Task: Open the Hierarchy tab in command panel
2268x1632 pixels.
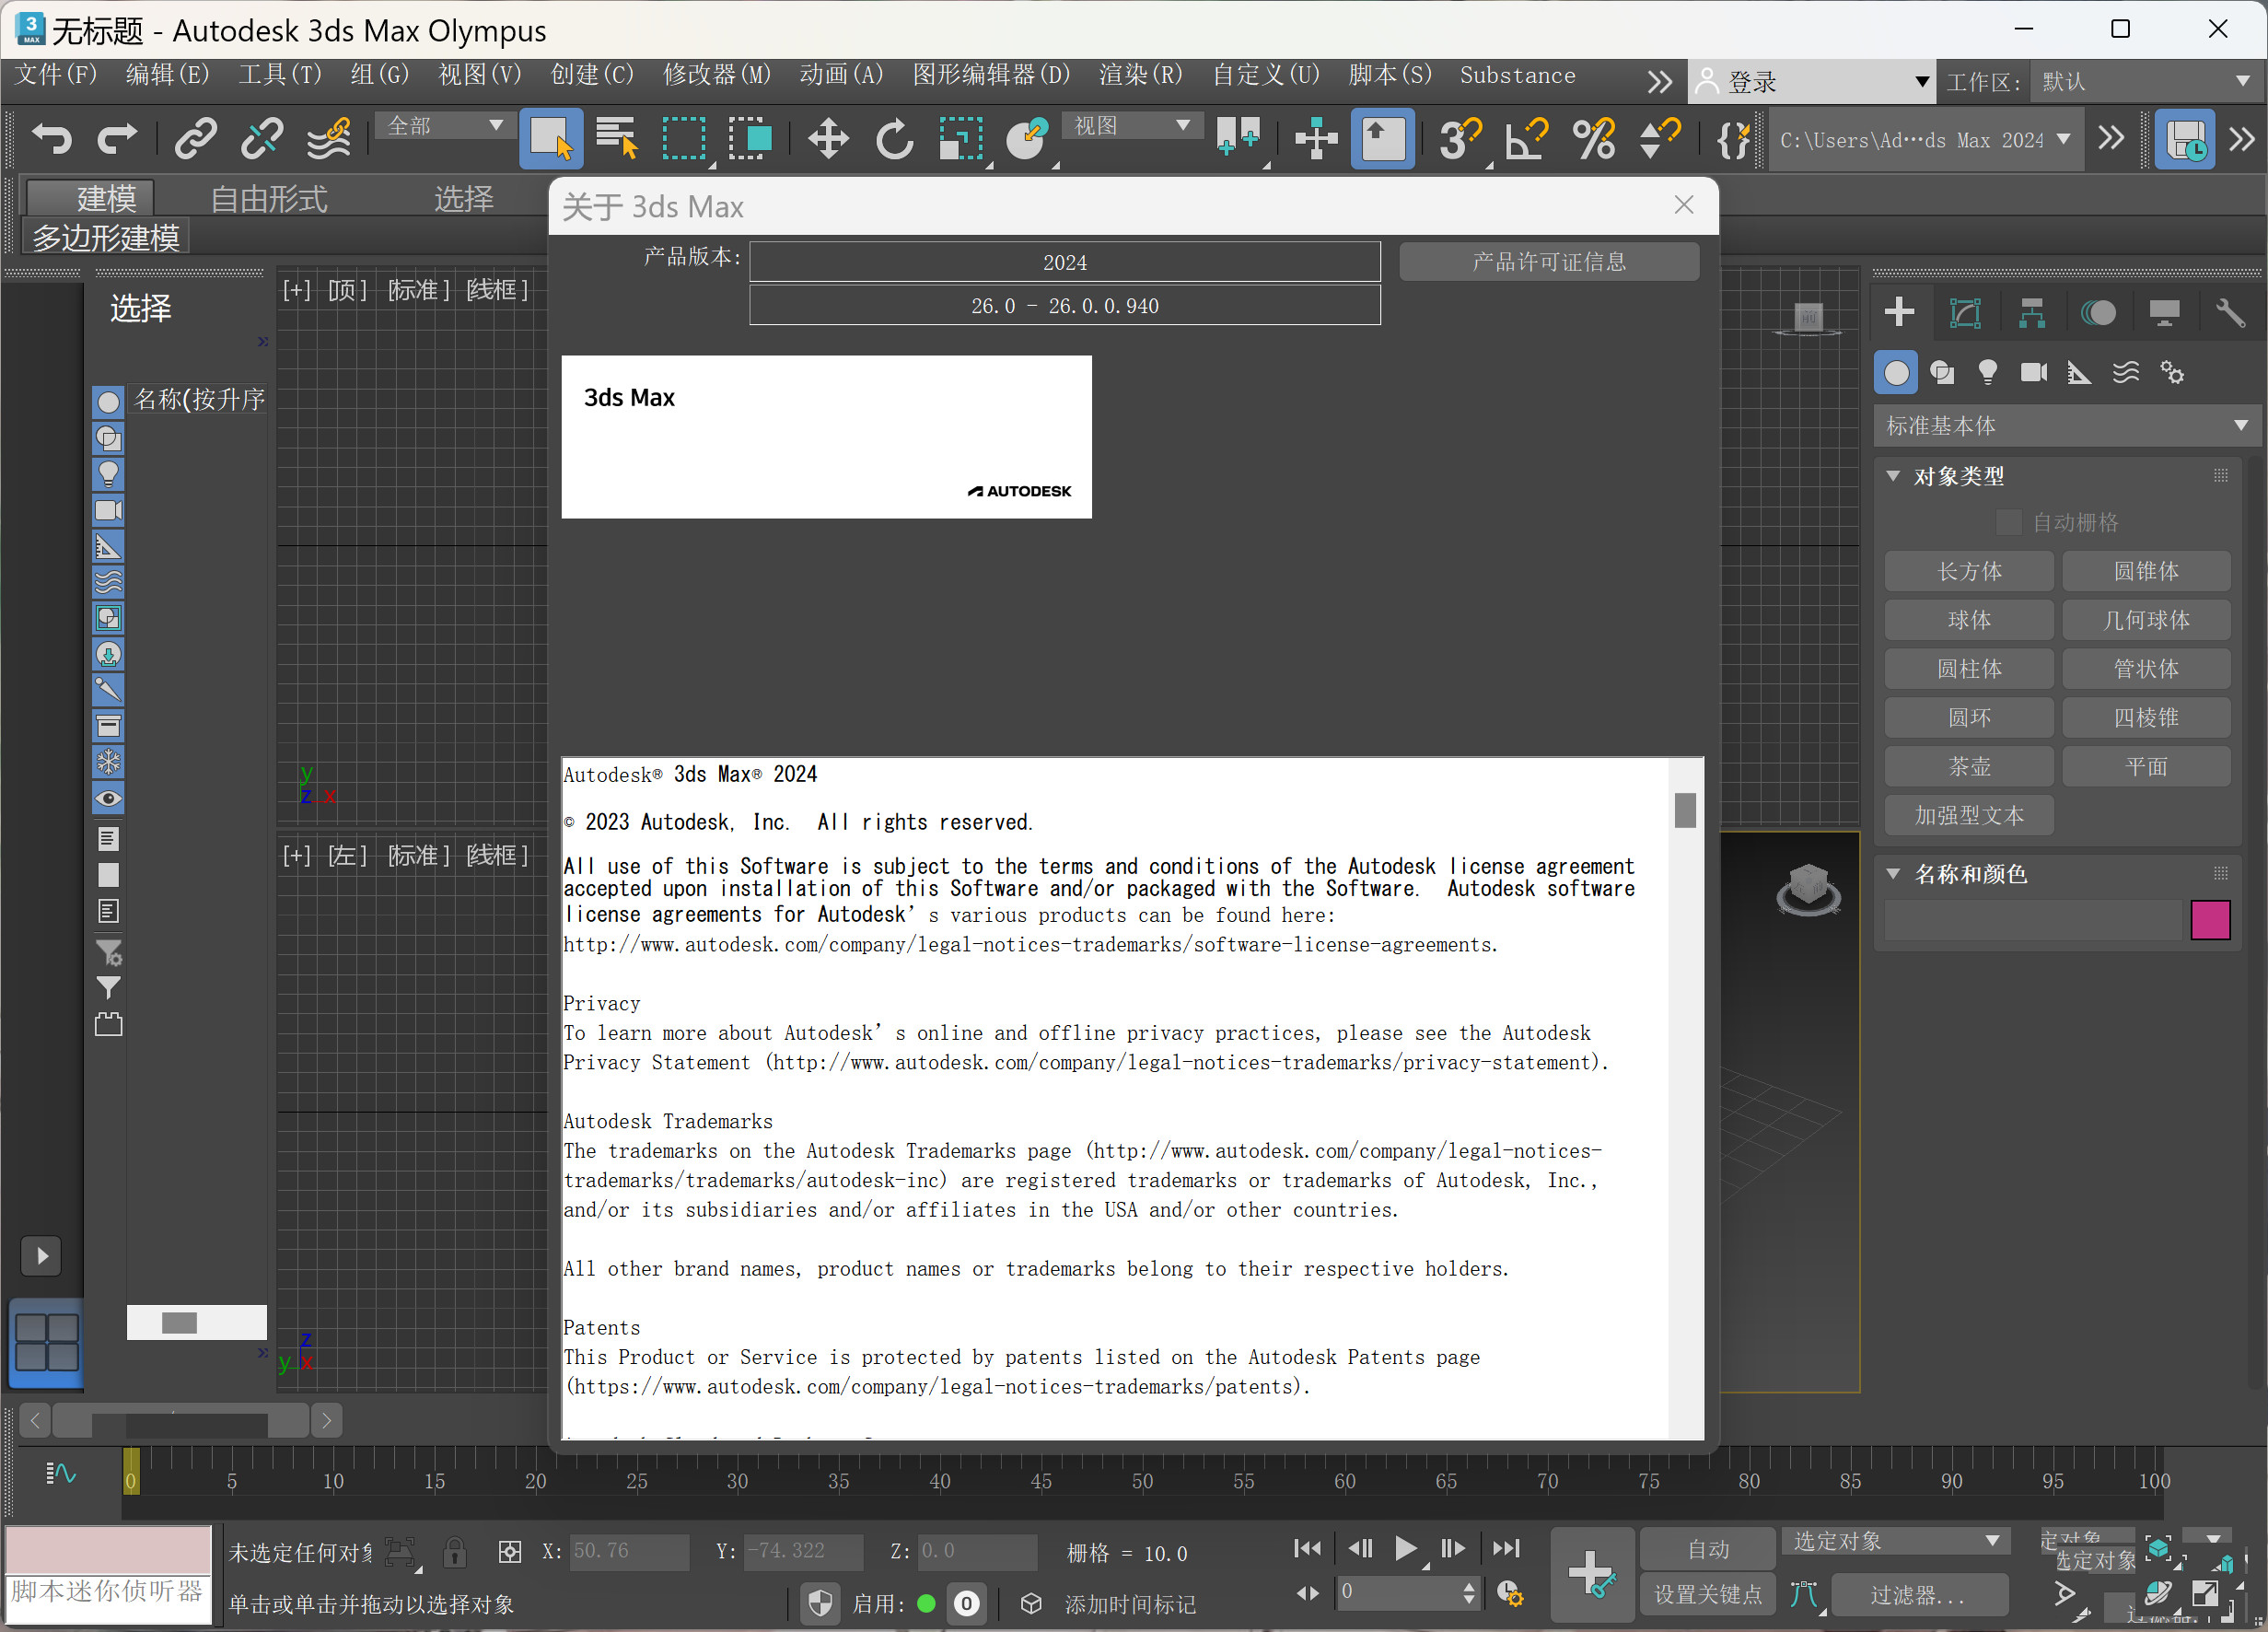Action: pyautogui.click(x=2031, y=312)
